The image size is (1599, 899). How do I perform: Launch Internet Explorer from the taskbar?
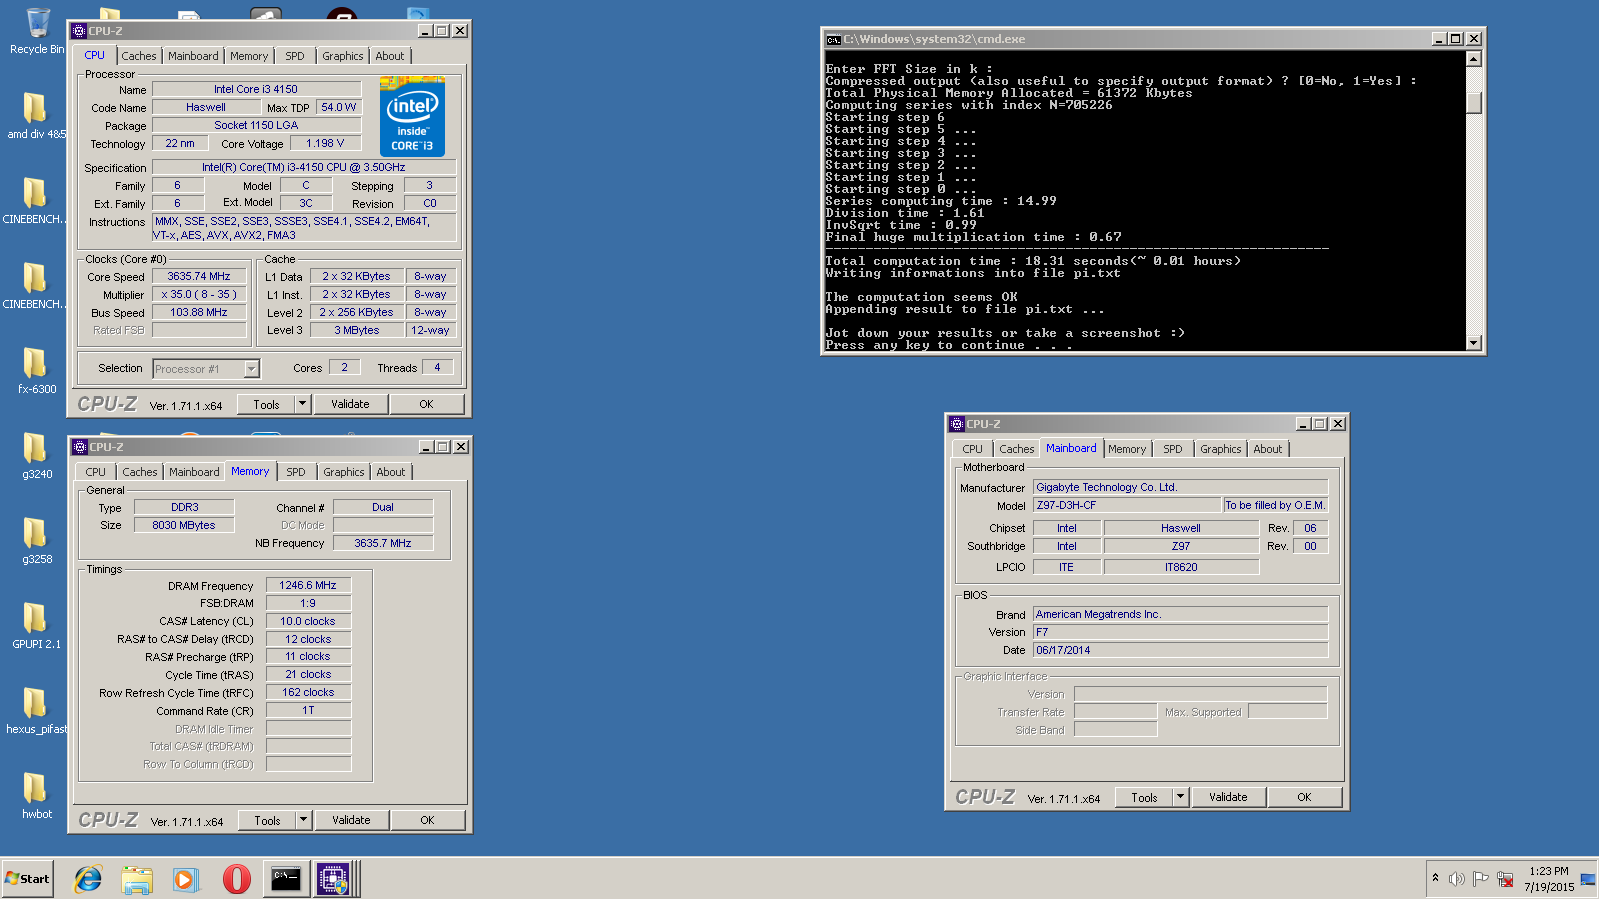[88, 879]
